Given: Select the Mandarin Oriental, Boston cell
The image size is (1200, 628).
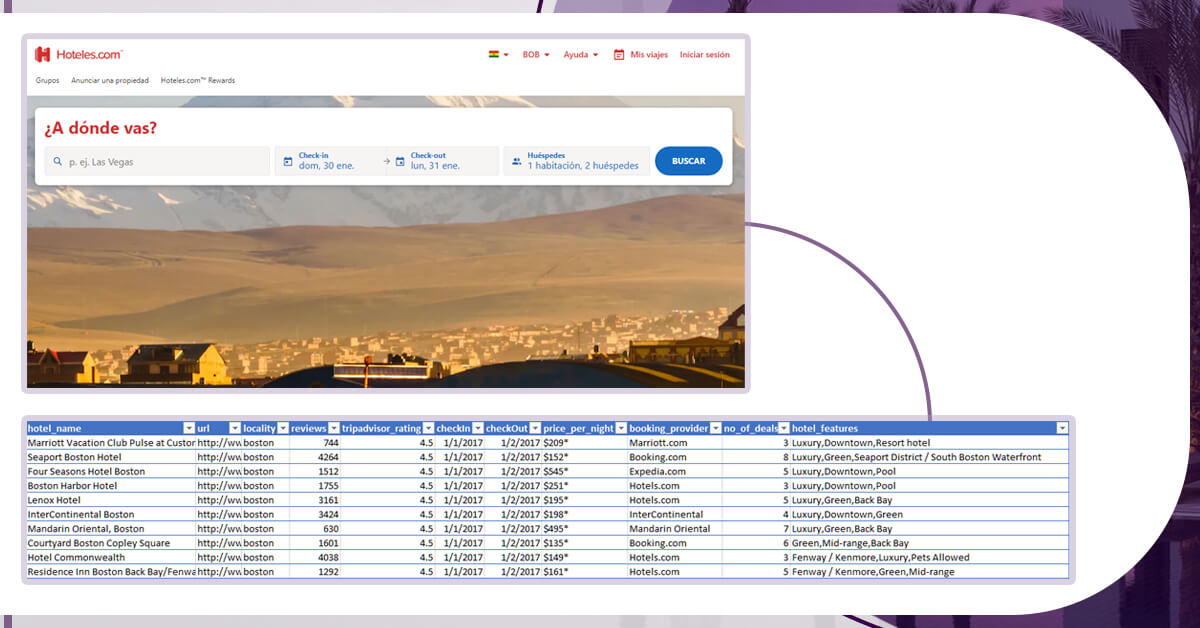Looking at the screenshot, I should pos(111,529).
